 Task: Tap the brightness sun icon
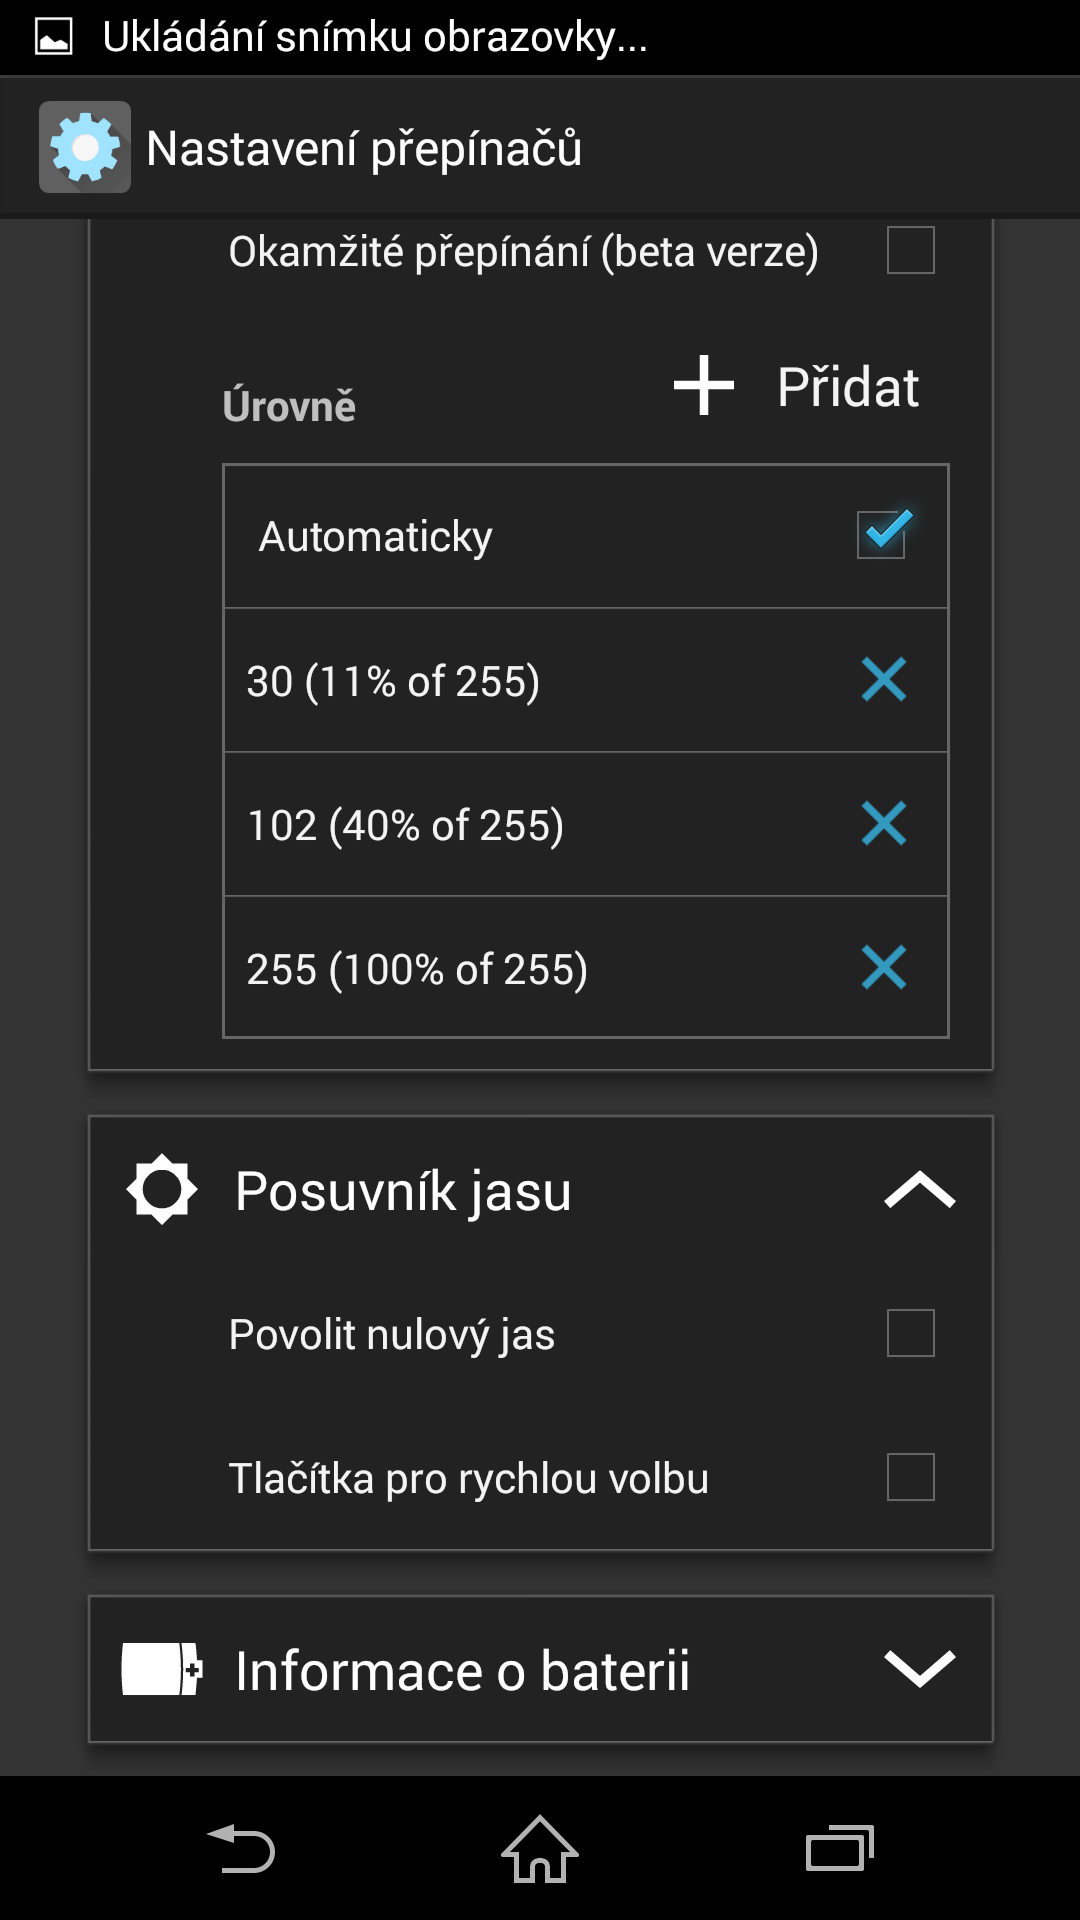162,1190
